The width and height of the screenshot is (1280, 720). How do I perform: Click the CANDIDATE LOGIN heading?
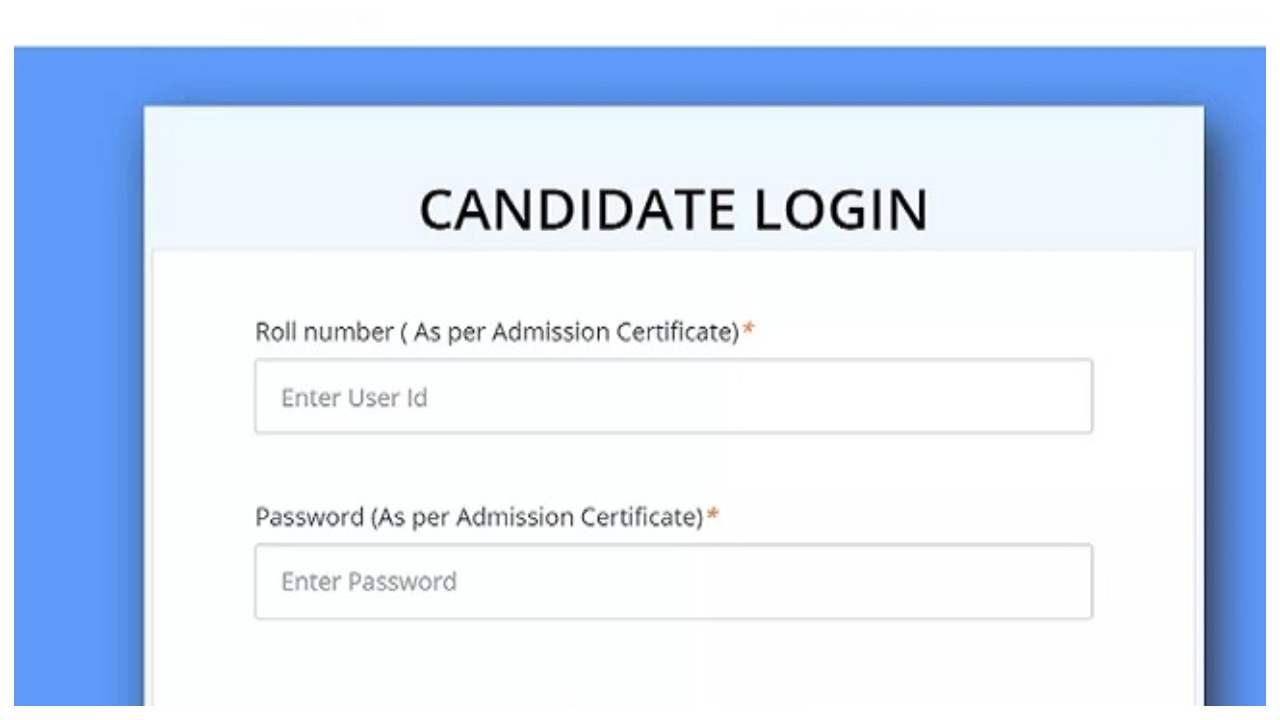tap(673, 210)
